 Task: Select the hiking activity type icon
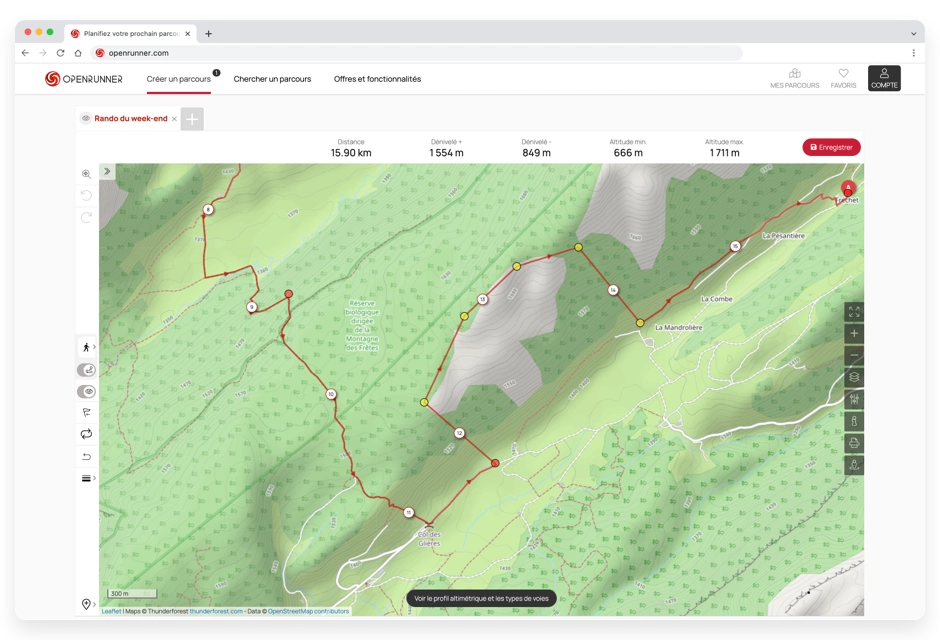point(86,347)
